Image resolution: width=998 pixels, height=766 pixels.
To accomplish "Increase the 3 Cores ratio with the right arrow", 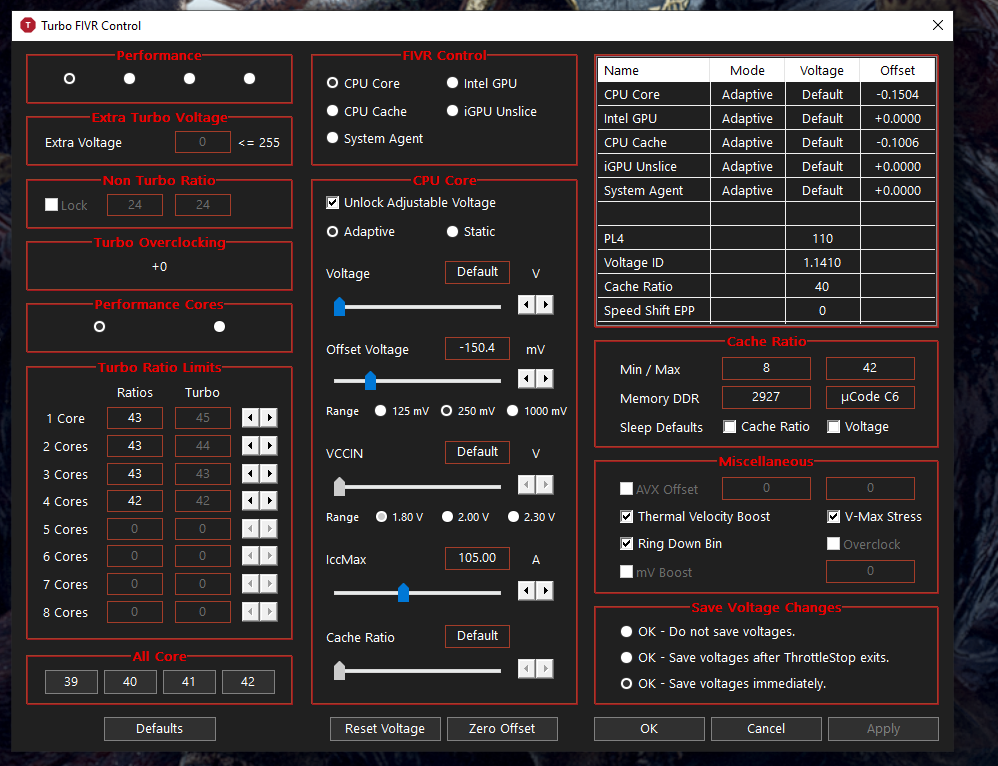I will [269, 474].
